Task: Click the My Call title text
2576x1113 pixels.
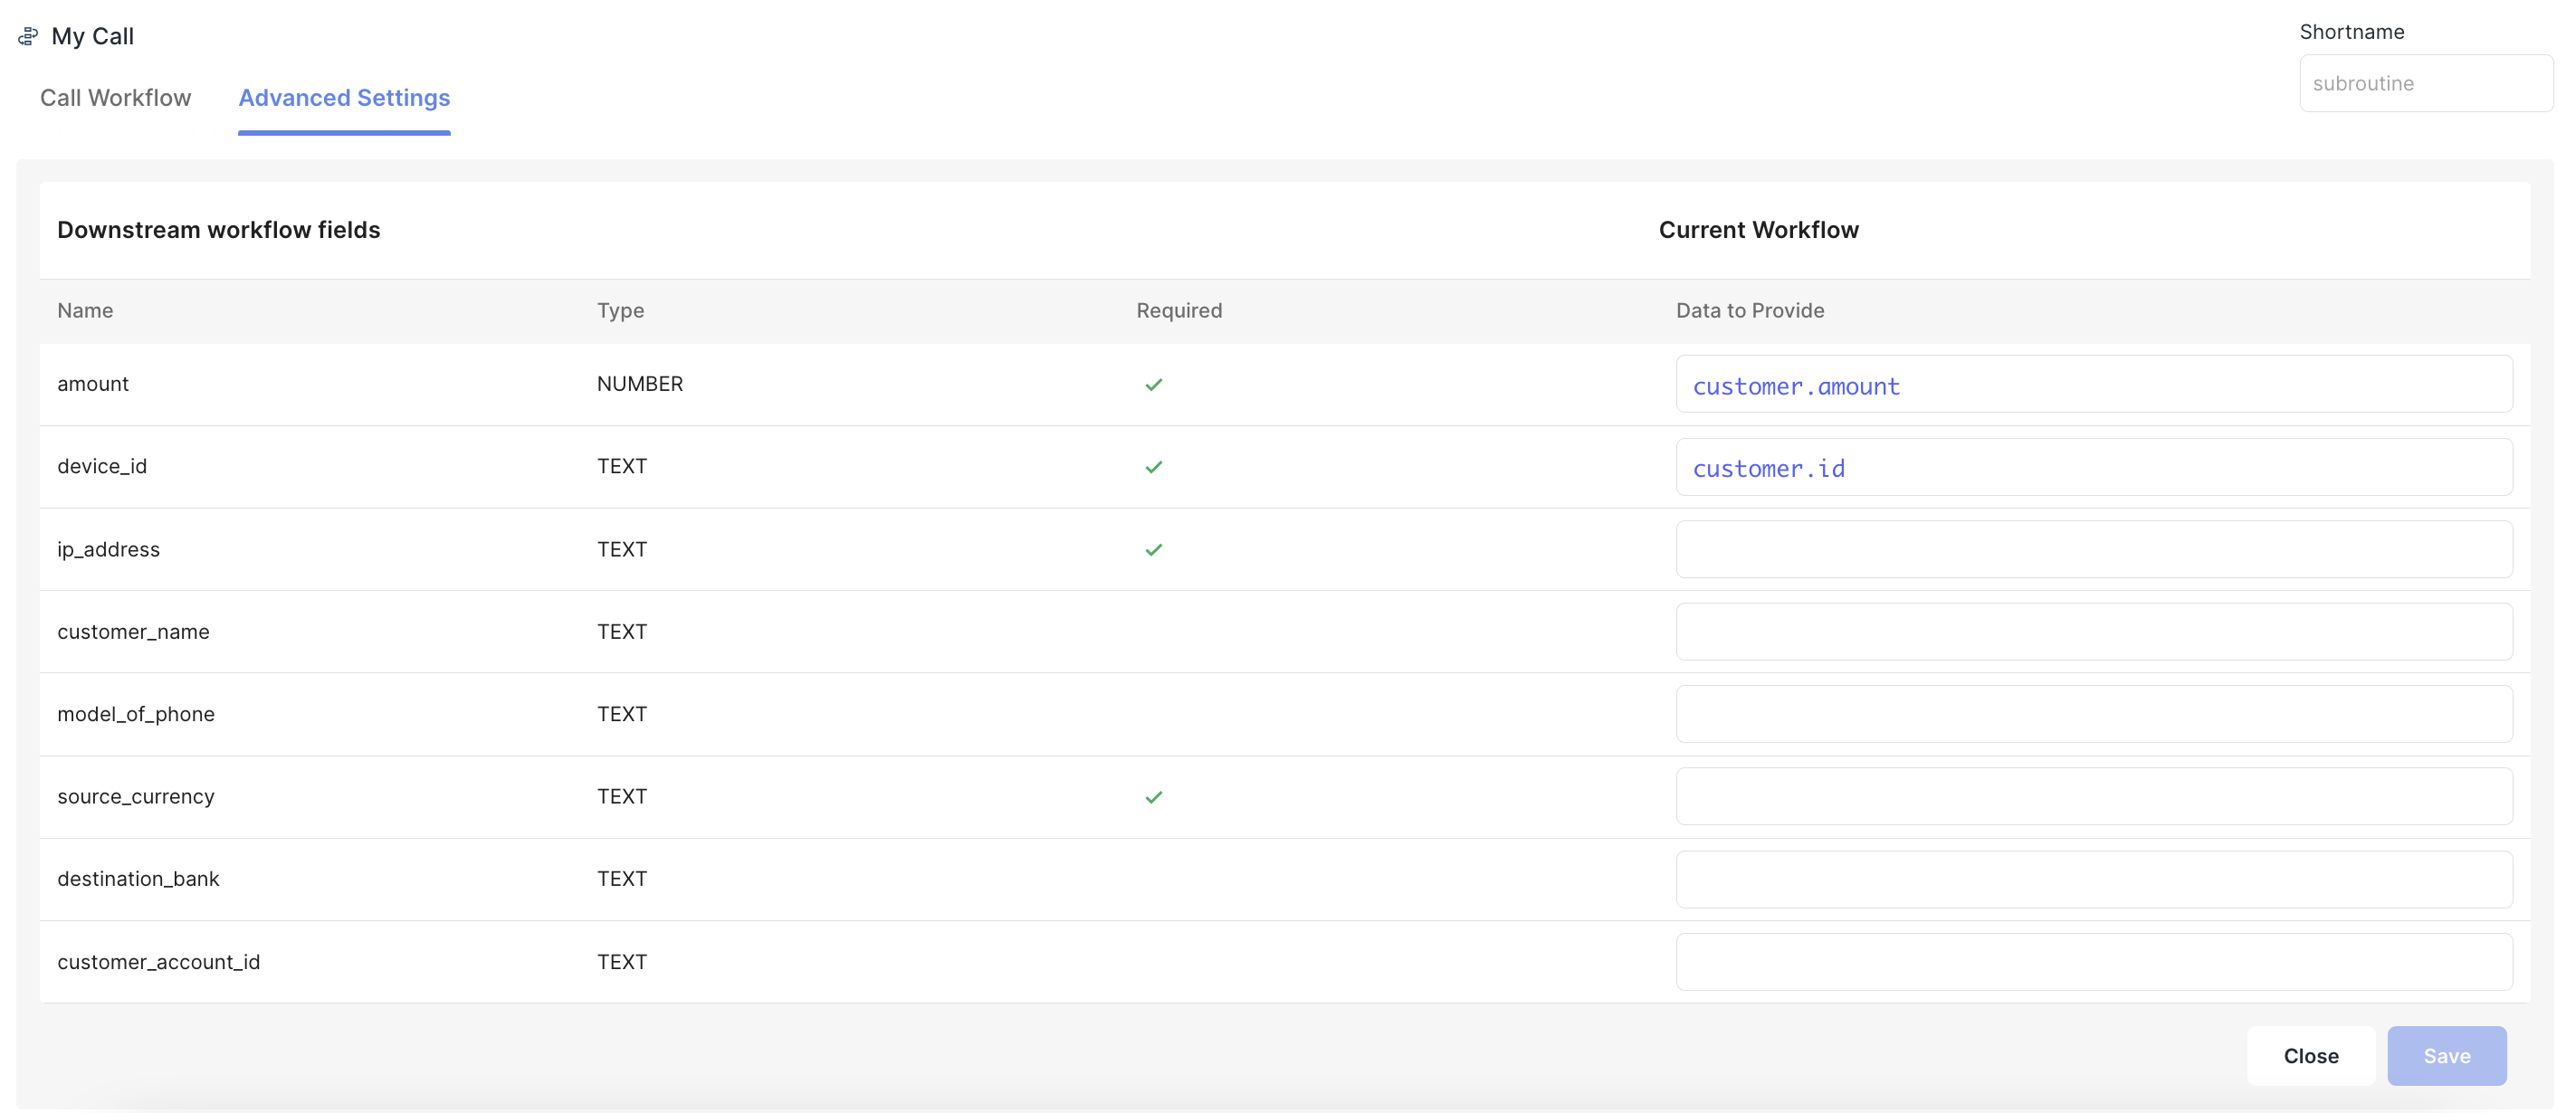Action: coord(92,37)
